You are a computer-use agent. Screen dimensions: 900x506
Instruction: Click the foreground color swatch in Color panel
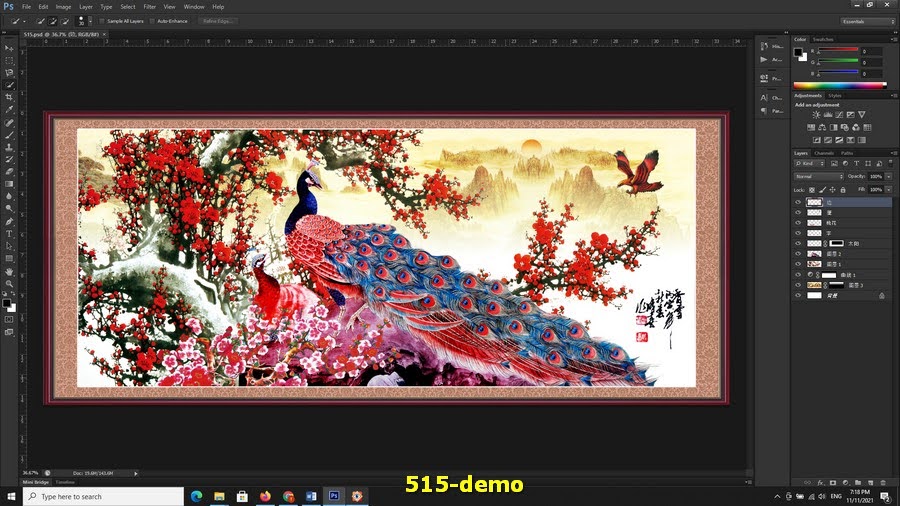797,52
